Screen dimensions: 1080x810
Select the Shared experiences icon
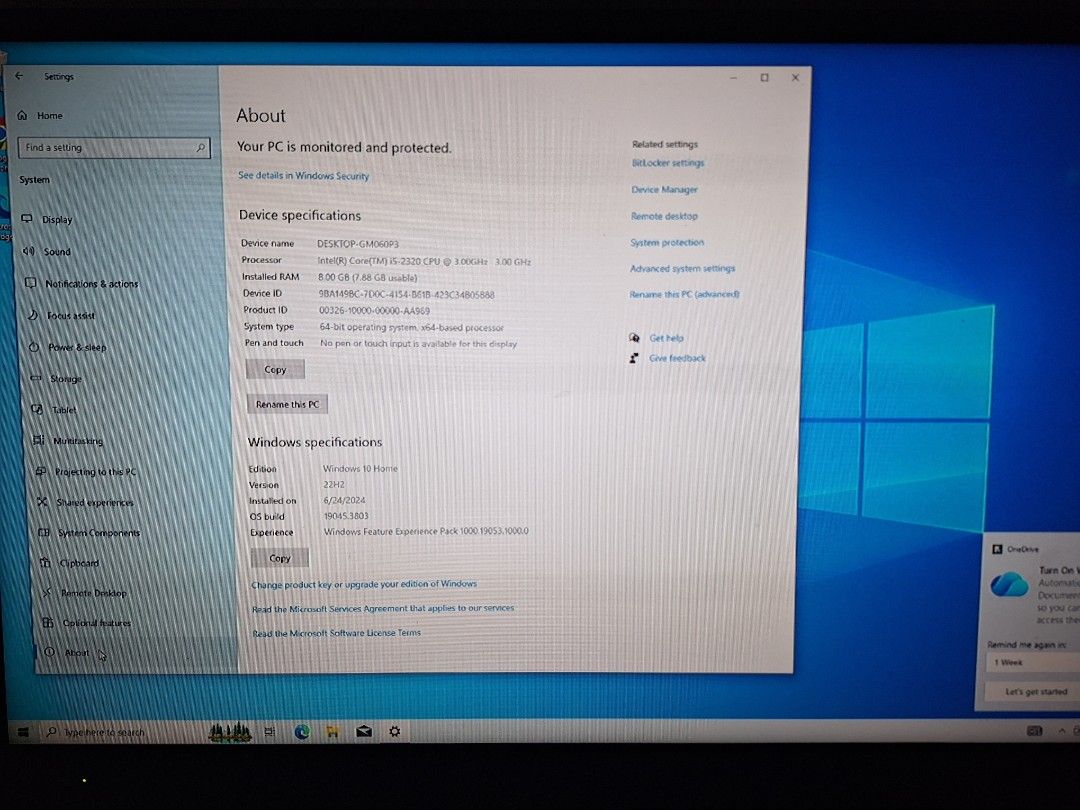pyautogui.click(x=43, y=502)
